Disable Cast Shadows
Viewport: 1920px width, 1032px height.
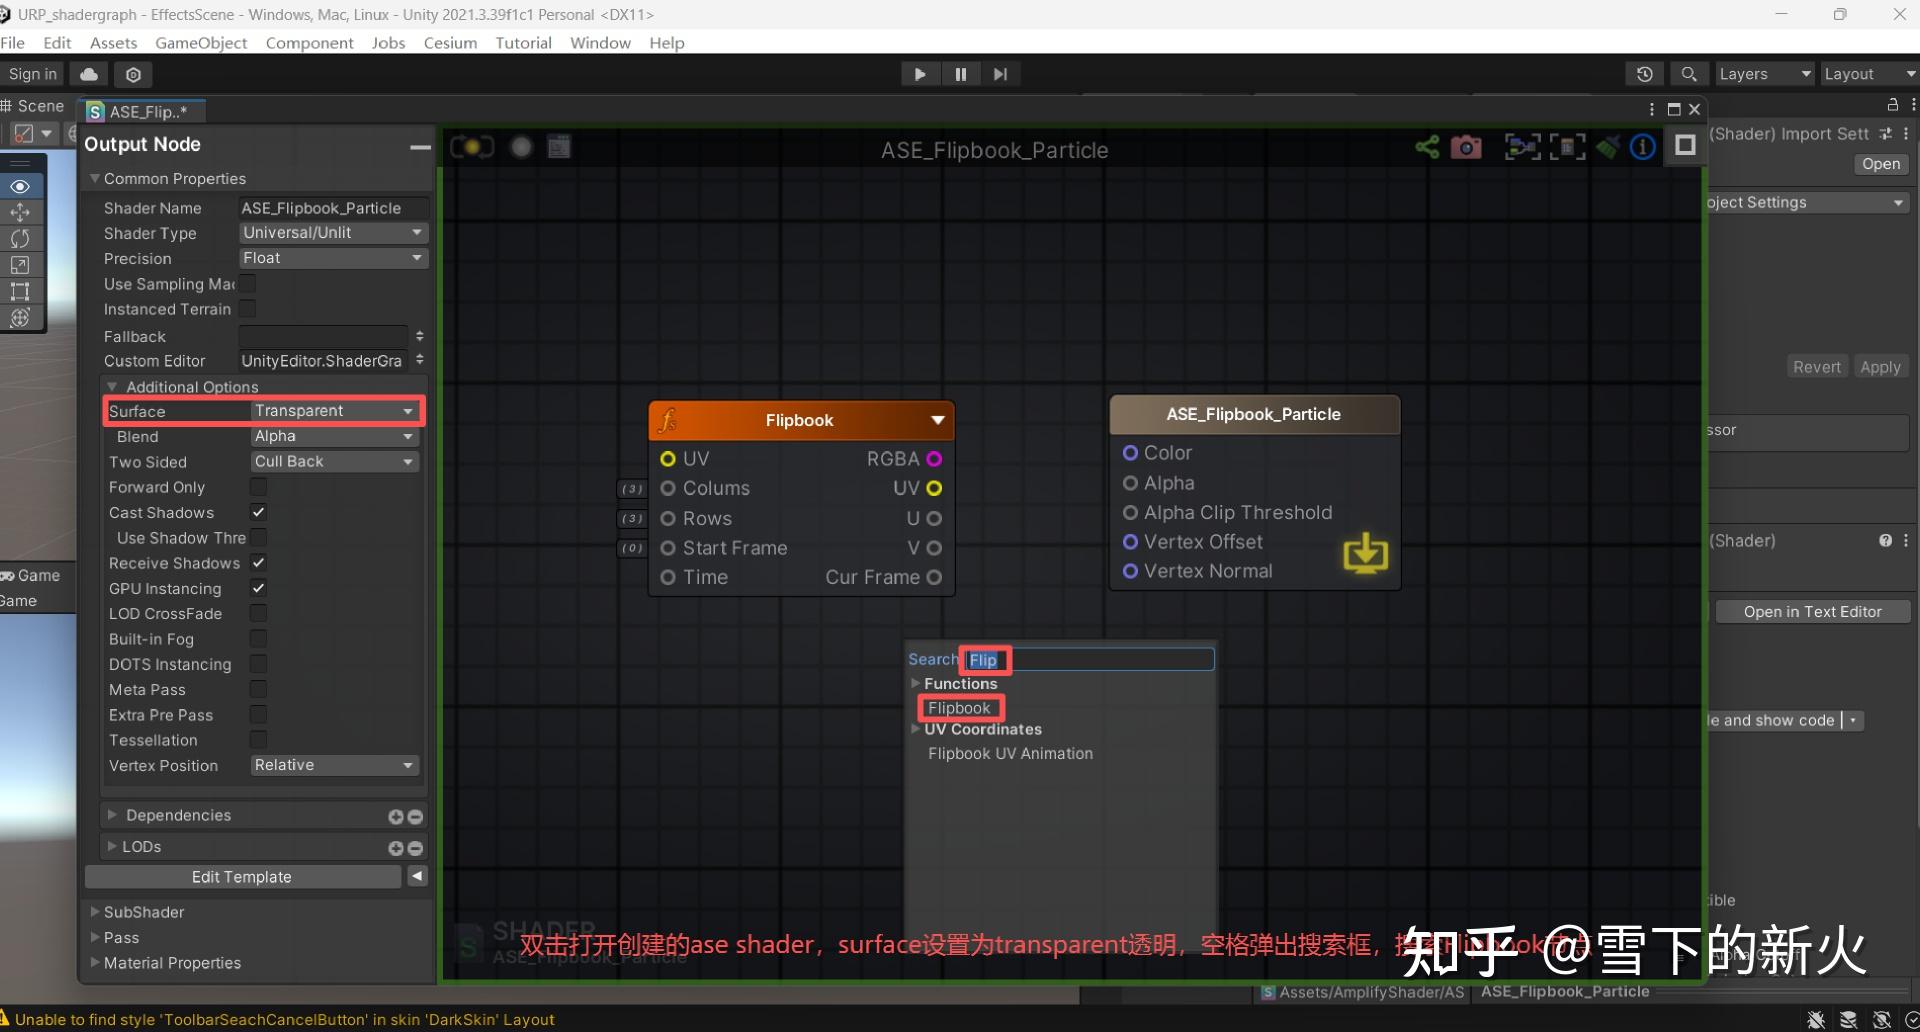(x=258, y=512)
